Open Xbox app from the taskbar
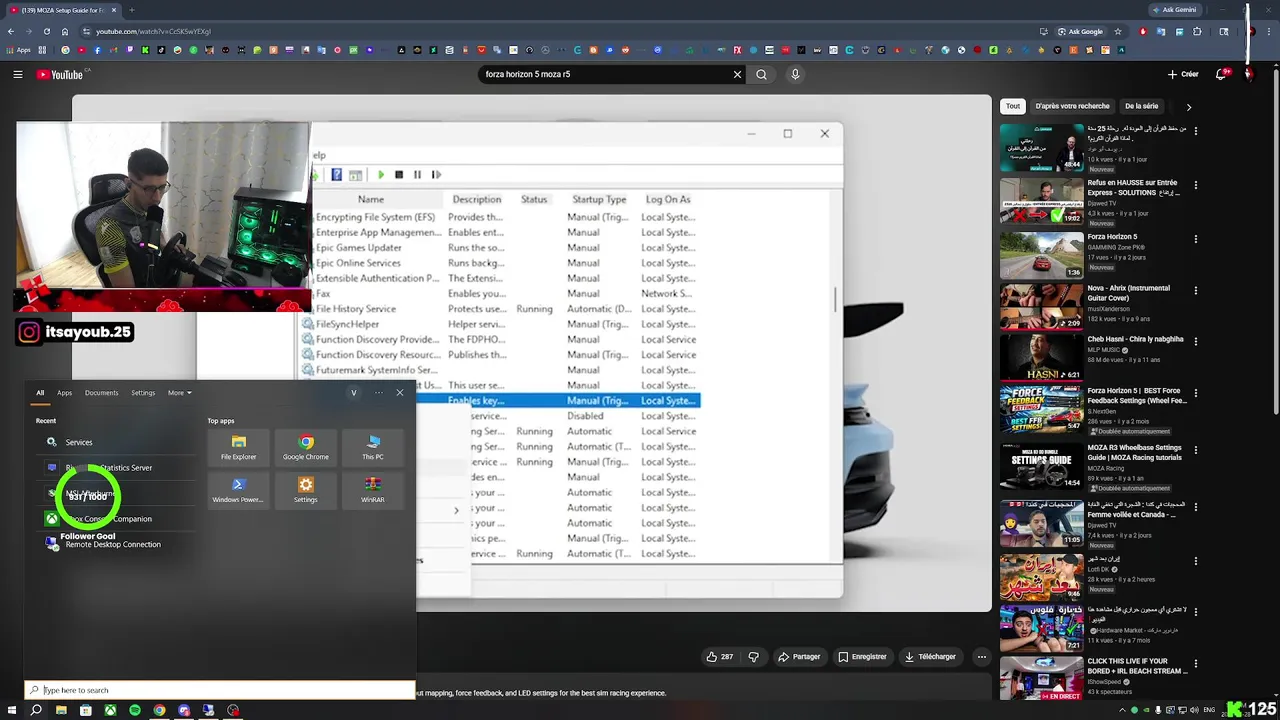This screenshot has height=720, width=1280. tap(110, 711)
